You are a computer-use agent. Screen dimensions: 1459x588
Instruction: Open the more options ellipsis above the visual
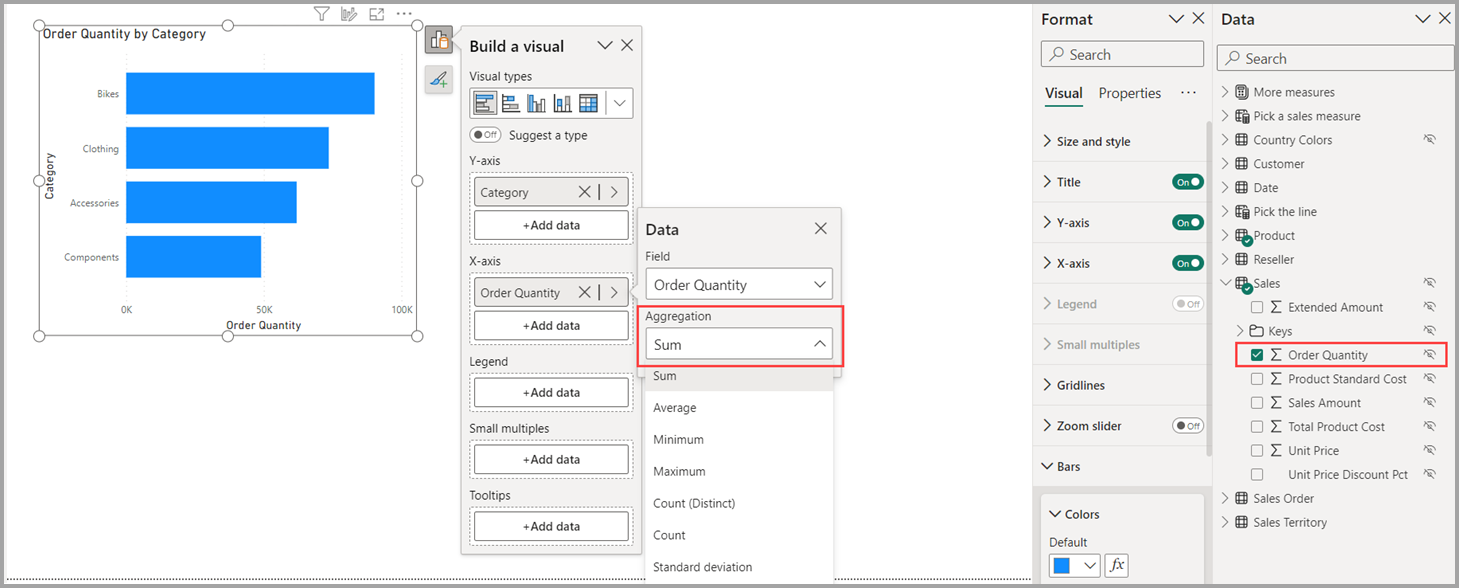point(404,13)
